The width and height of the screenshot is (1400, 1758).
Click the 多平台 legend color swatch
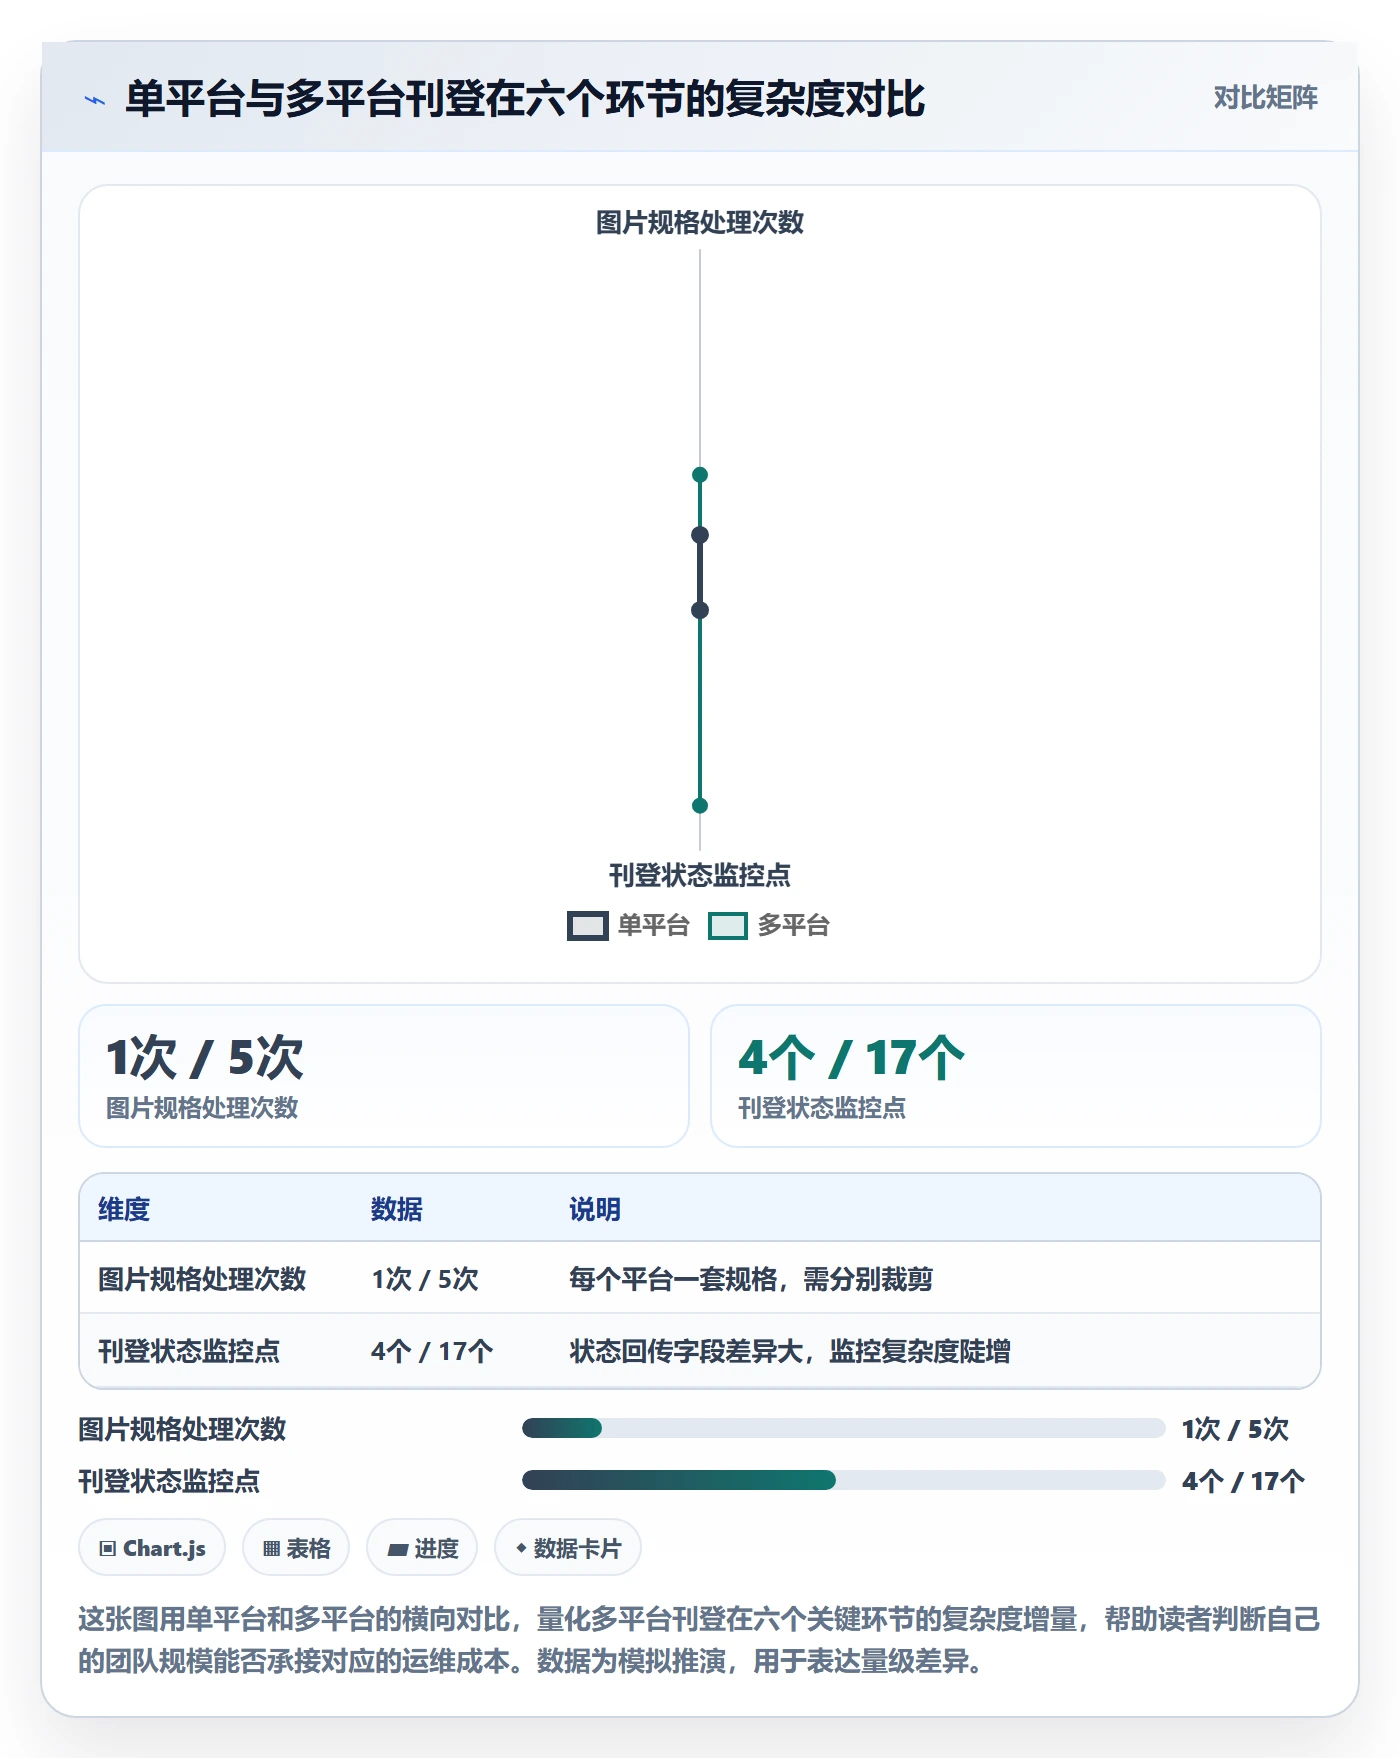pyautogui.click(x=728, y=926)
